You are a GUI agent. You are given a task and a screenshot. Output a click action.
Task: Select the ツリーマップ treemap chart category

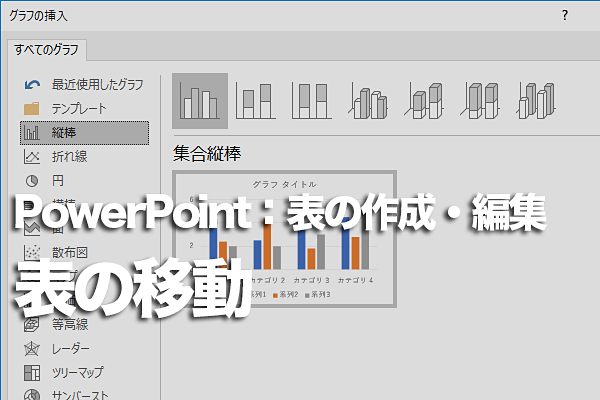coord(84,372)
